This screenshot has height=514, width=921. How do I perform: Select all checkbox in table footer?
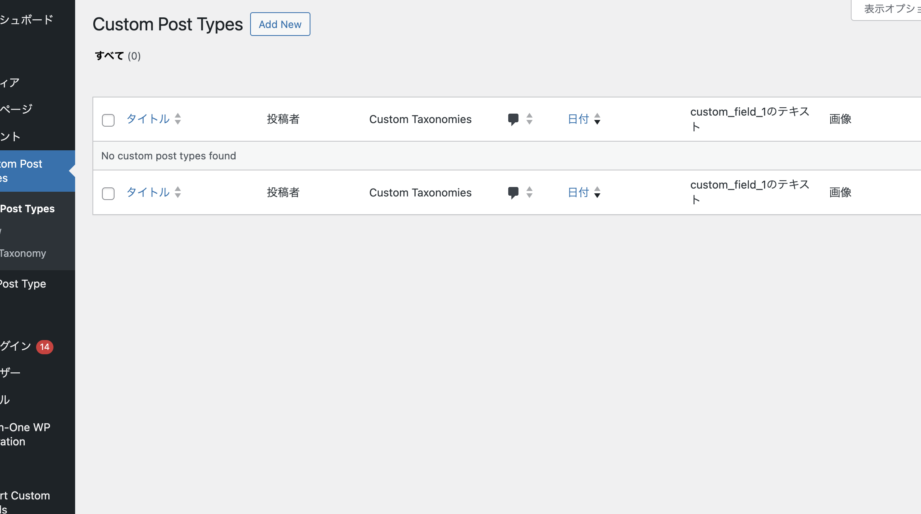point(108,194)
